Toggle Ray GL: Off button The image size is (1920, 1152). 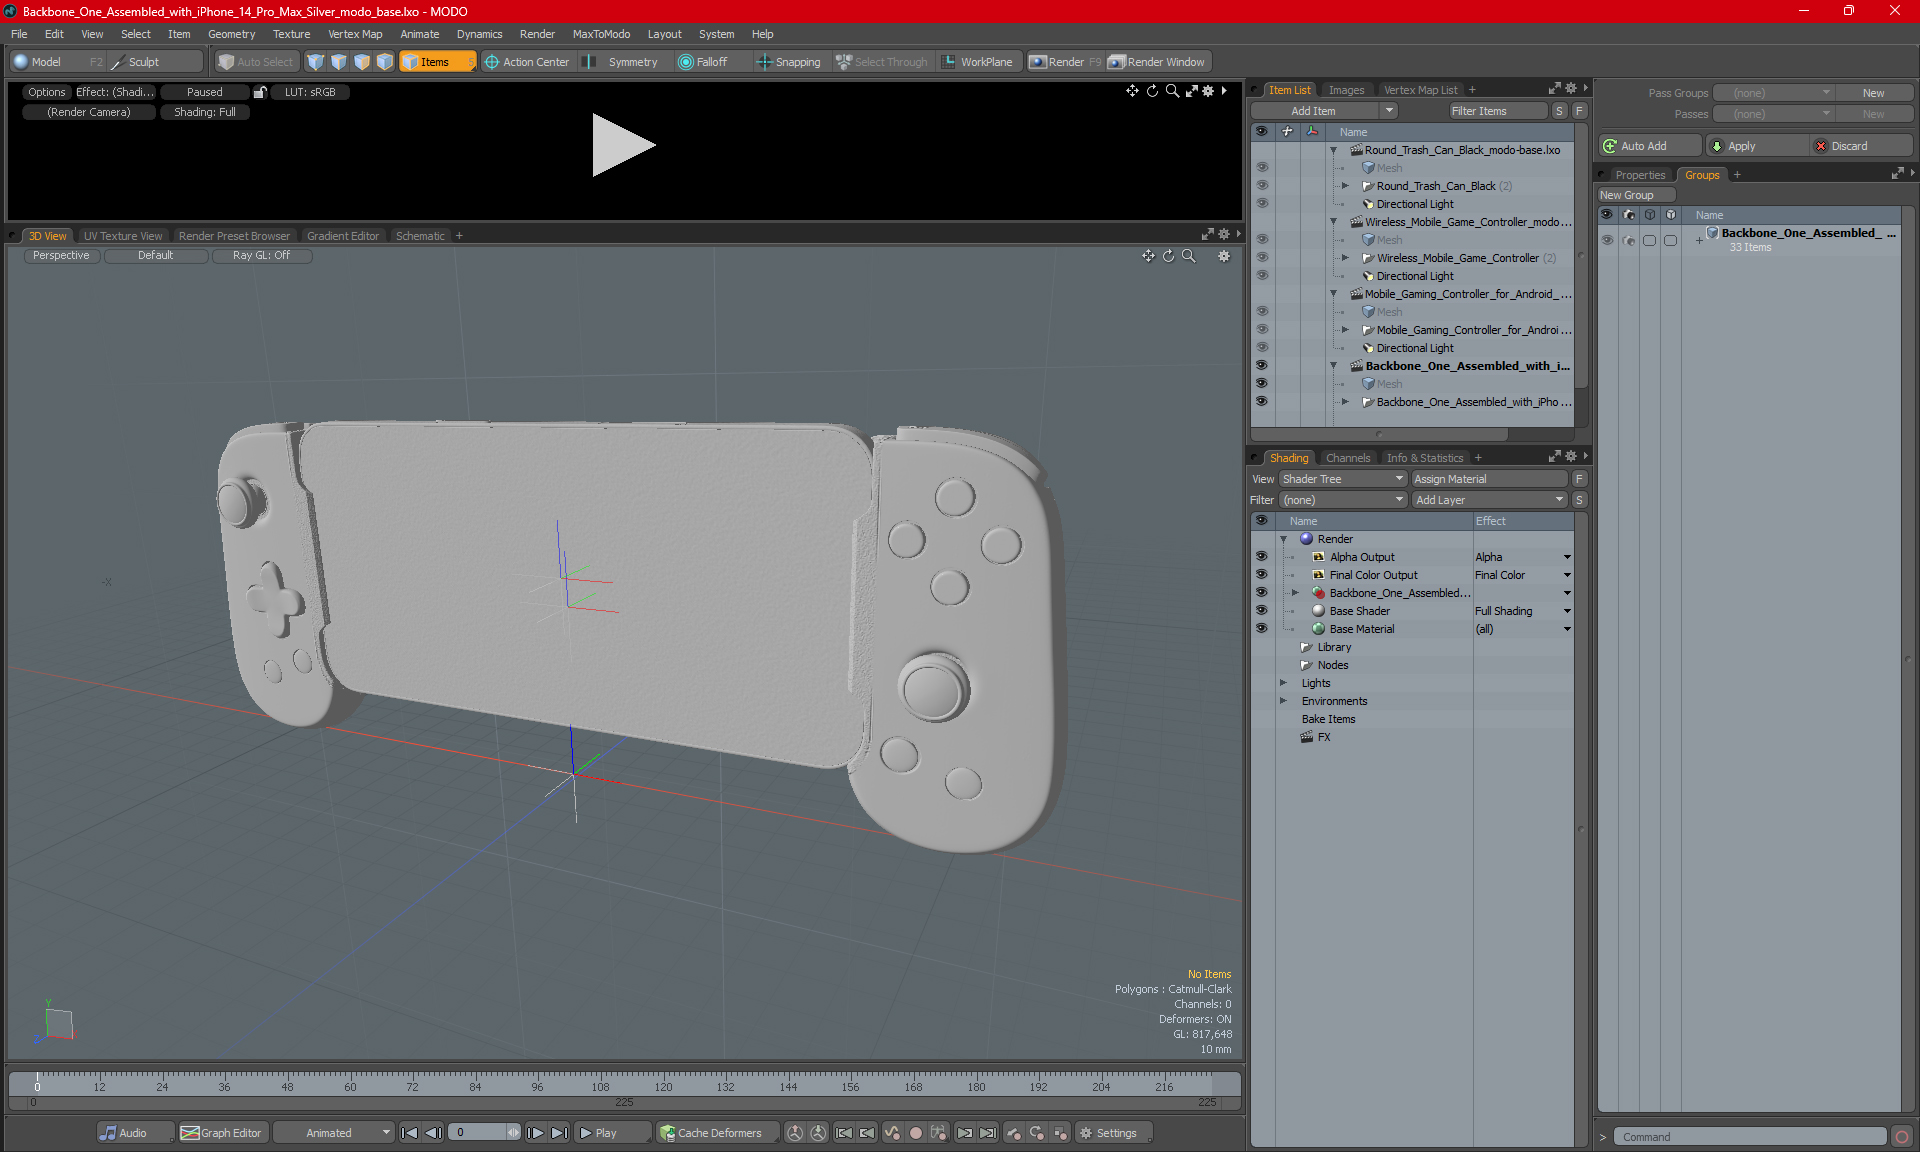[x=261, y=256]
